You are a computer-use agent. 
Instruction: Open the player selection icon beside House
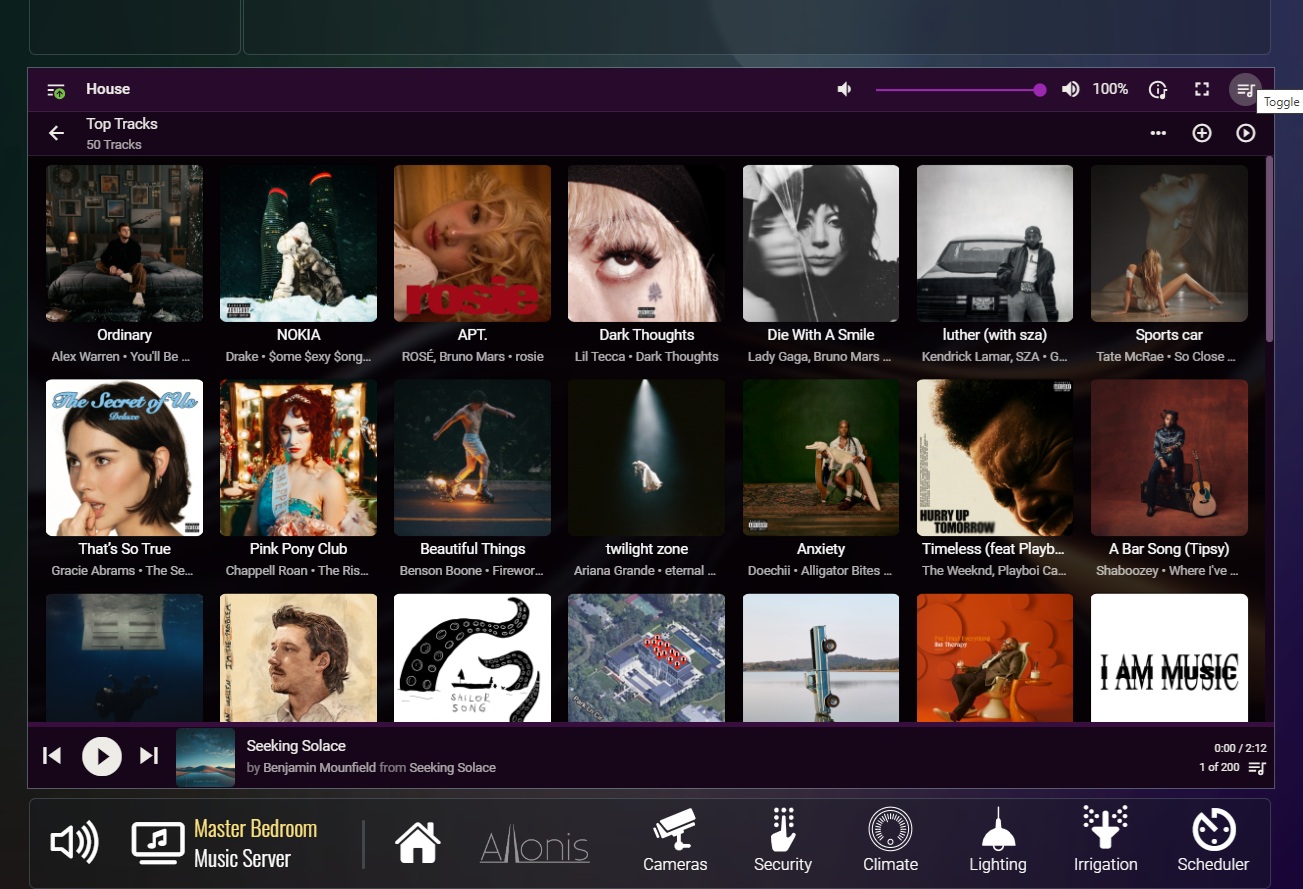tap(56, 90)
